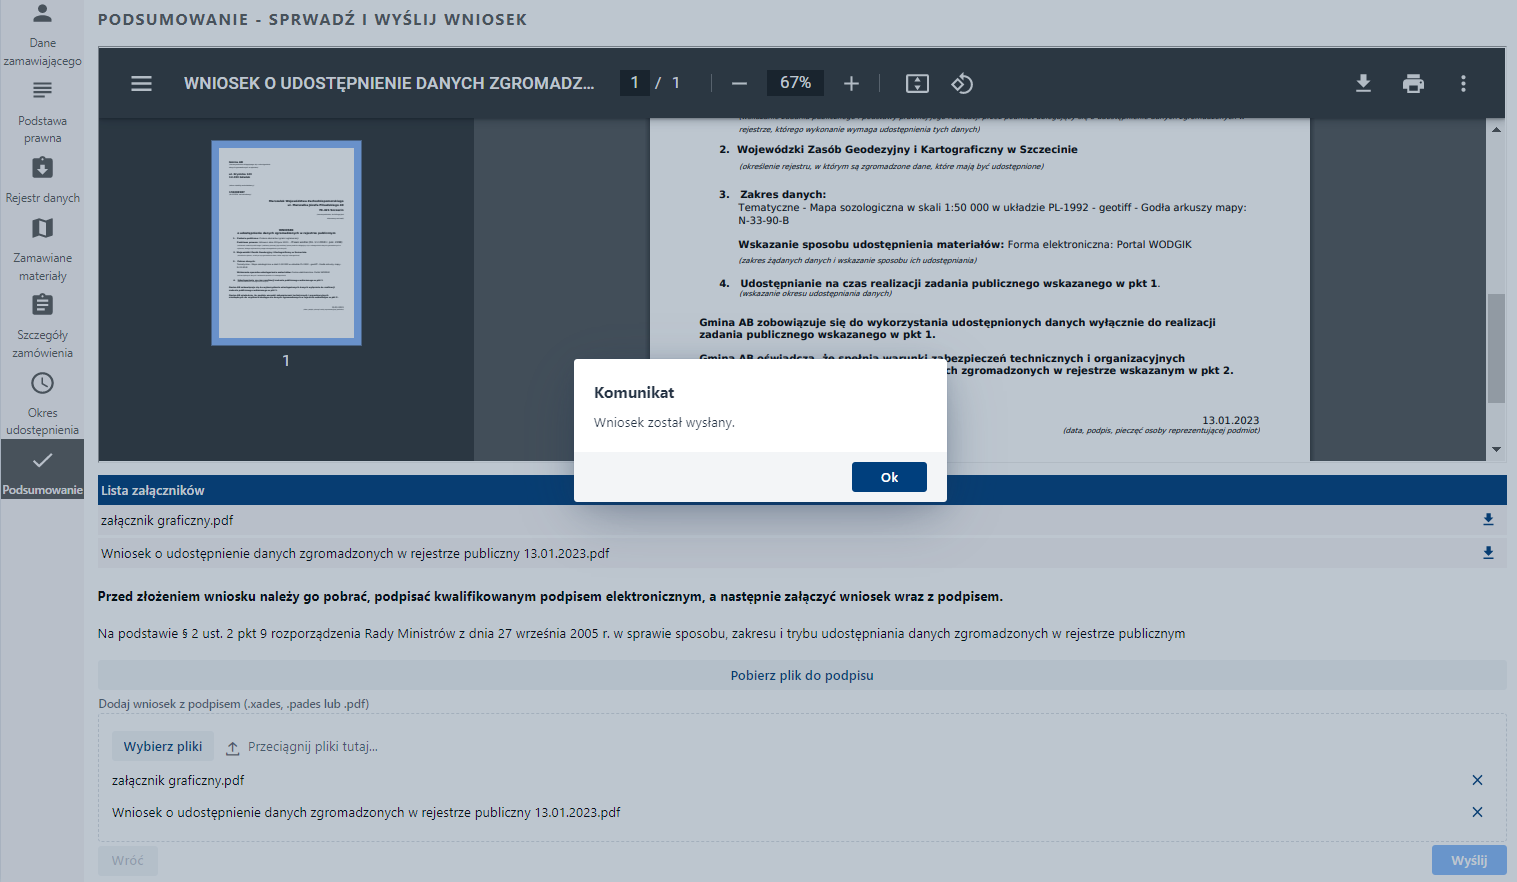This screenshot has height=882, width=1517.
Task: Rotate the PDF document counterclockwise
Action: coord(962,84)
